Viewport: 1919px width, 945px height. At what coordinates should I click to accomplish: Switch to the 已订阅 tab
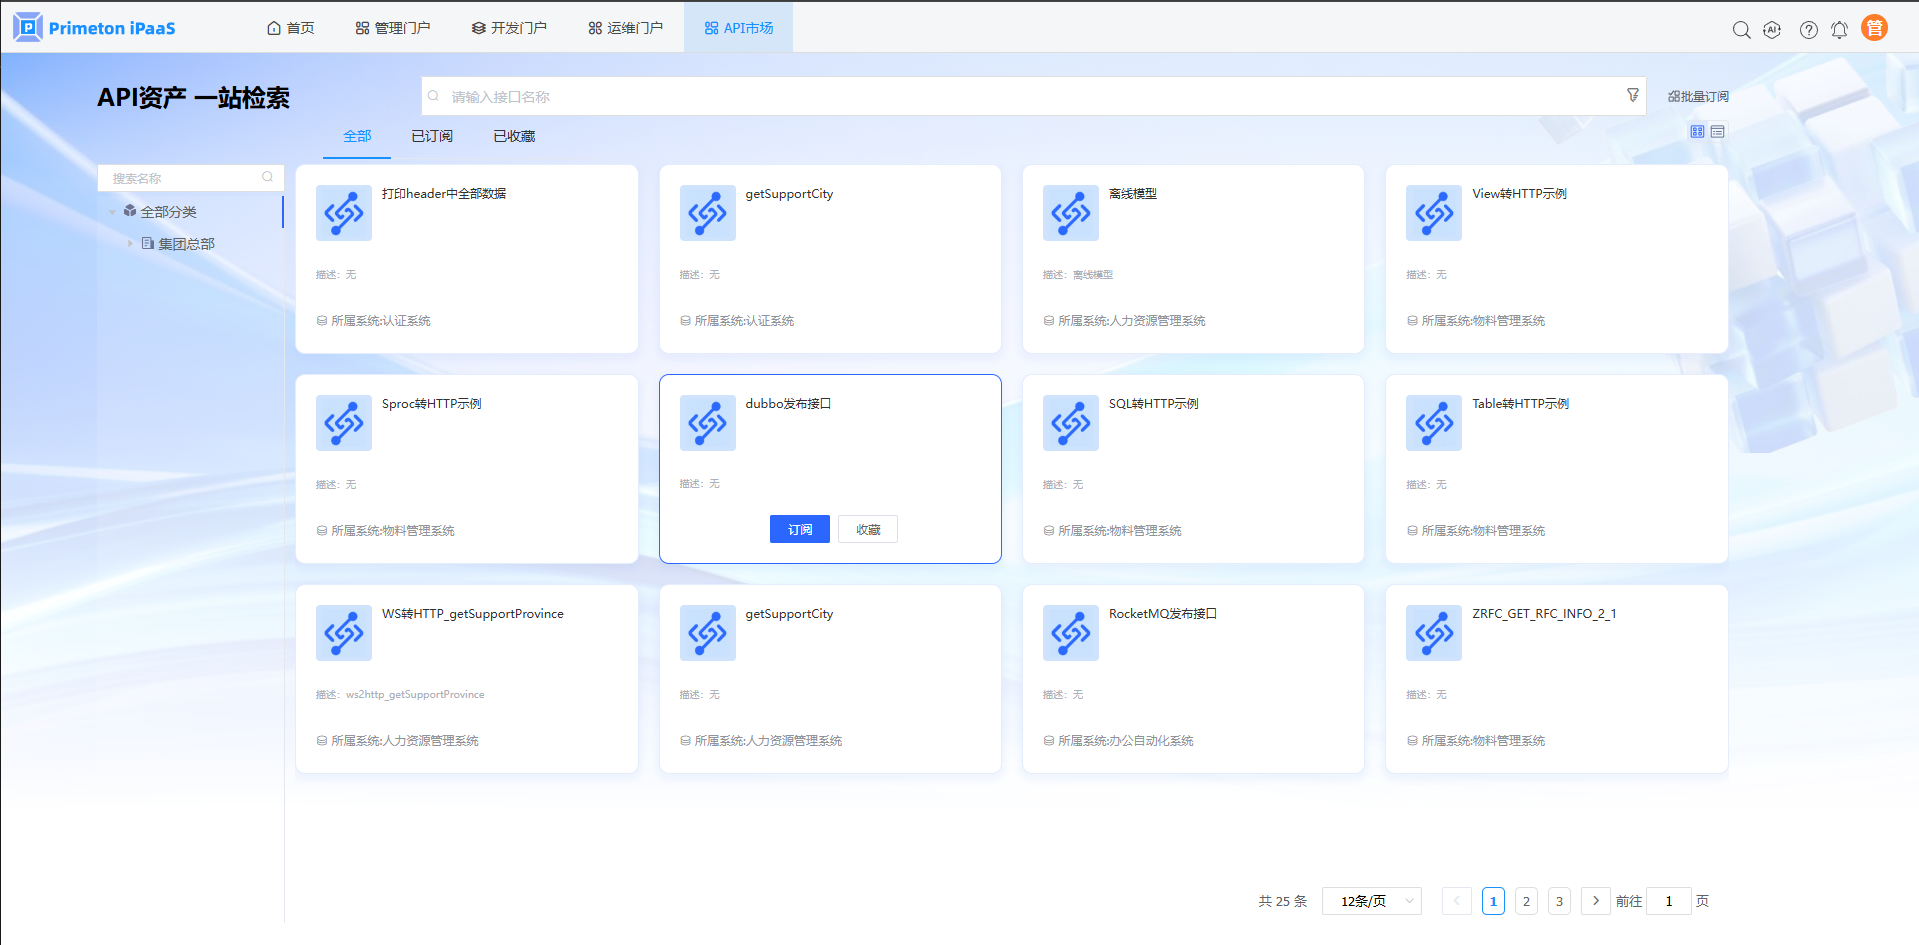coord(432,136)
